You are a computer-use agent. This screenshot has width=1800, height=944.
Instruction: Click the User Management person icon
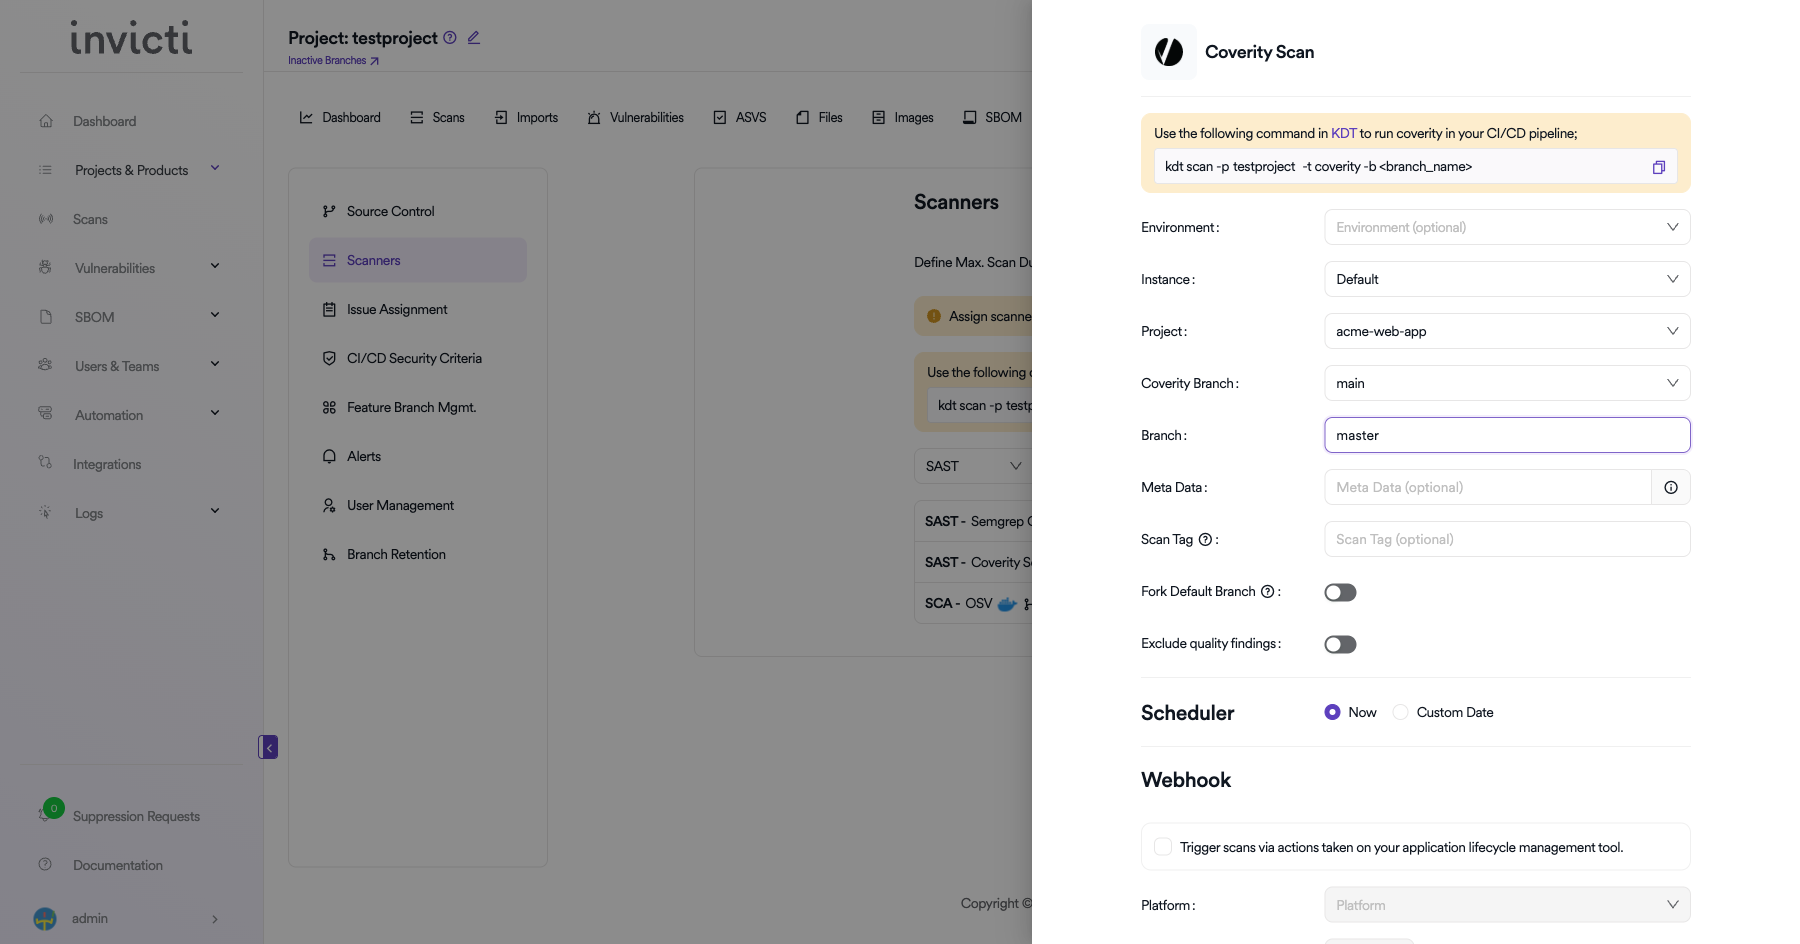click(329, 505)
